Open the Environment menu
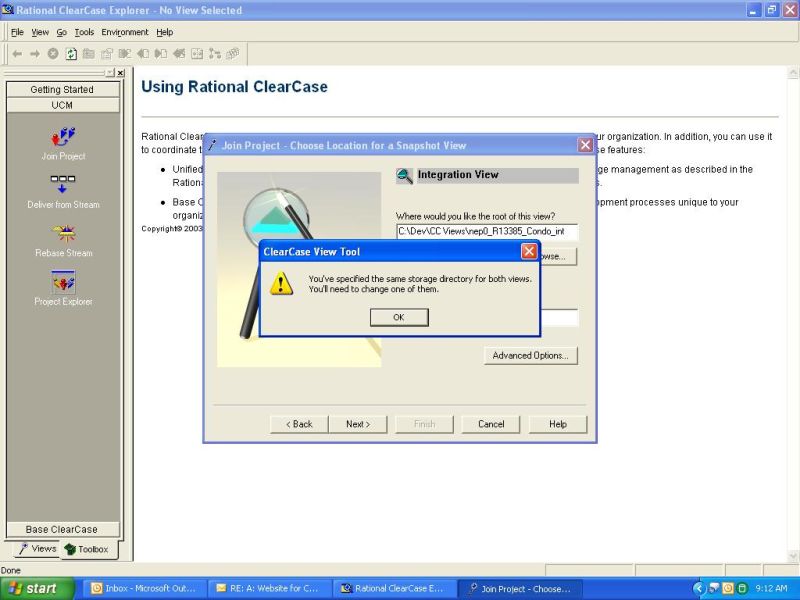The width and height of the screenshot is (800, 600). click(x=124, y=32)
